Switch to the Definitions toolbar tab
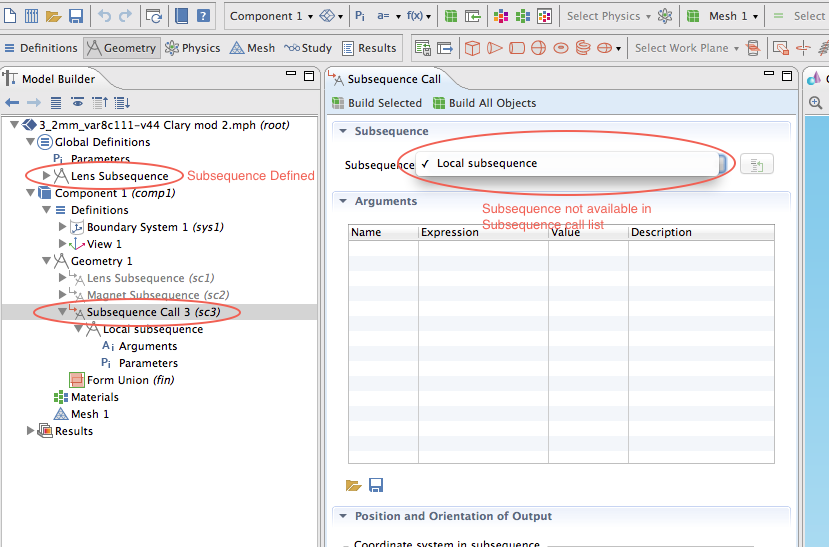Screen dimensions: 829x547 click(x=41, y=48)
